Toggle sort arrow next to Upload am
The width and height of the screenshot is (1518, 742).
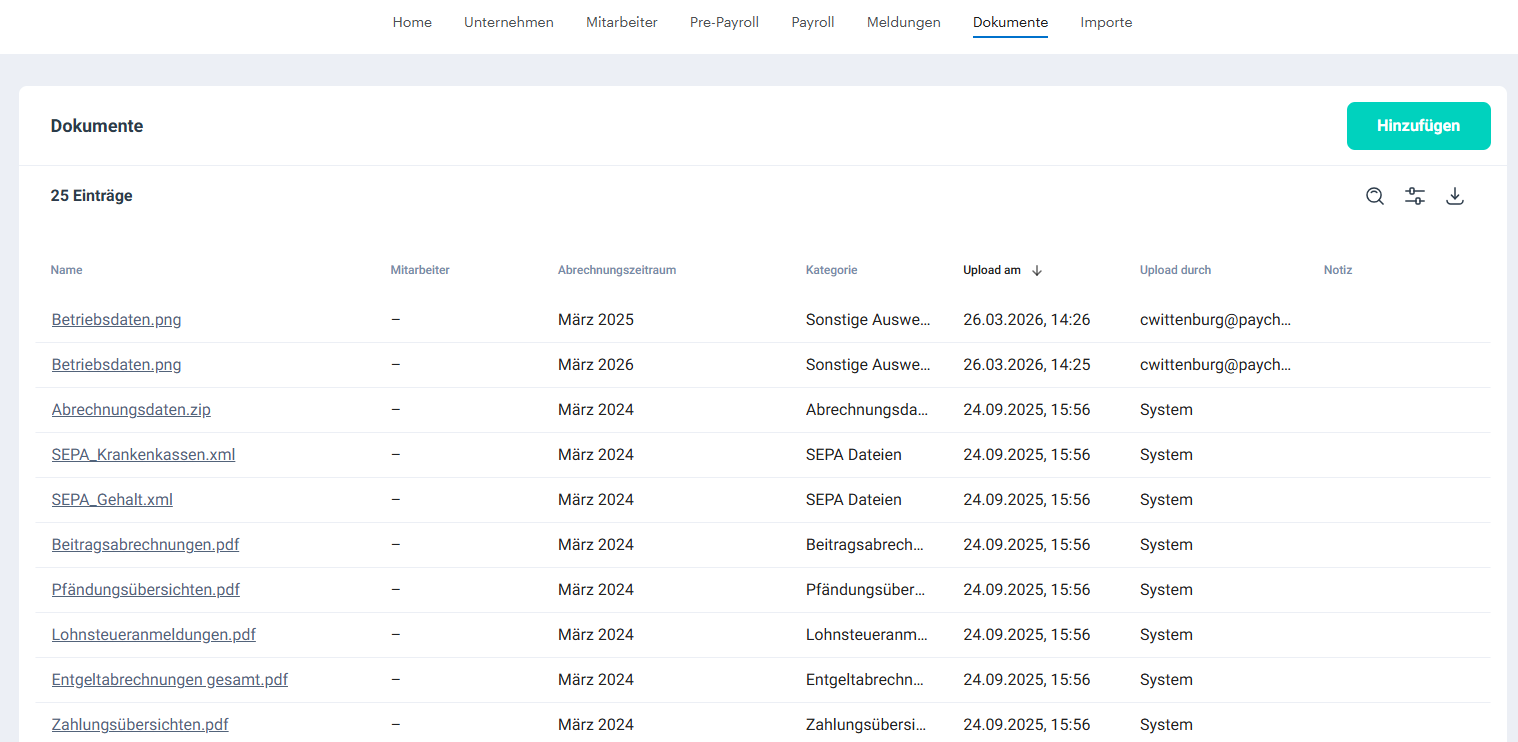(1037, 270)
